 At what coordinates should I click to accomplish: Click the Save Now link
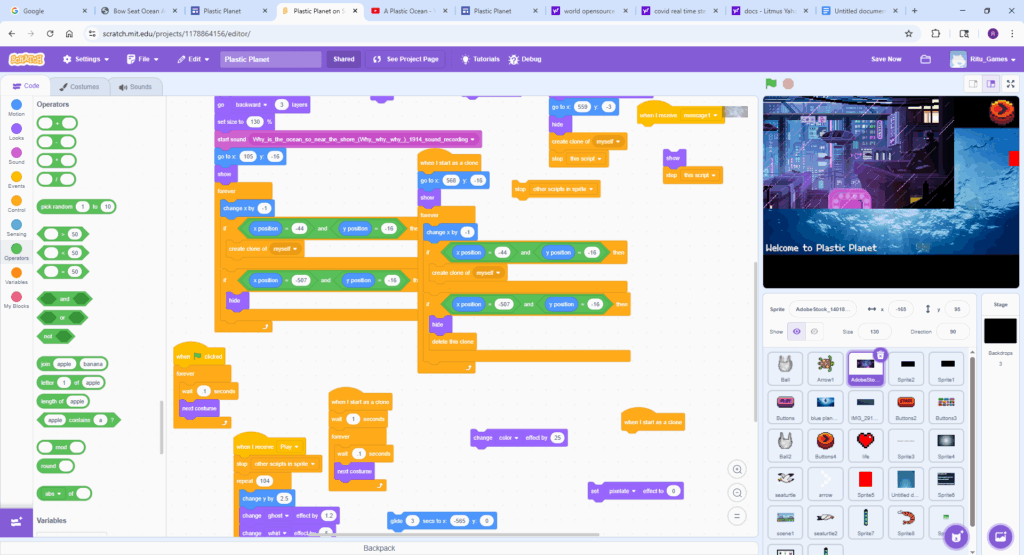[885, 59]
